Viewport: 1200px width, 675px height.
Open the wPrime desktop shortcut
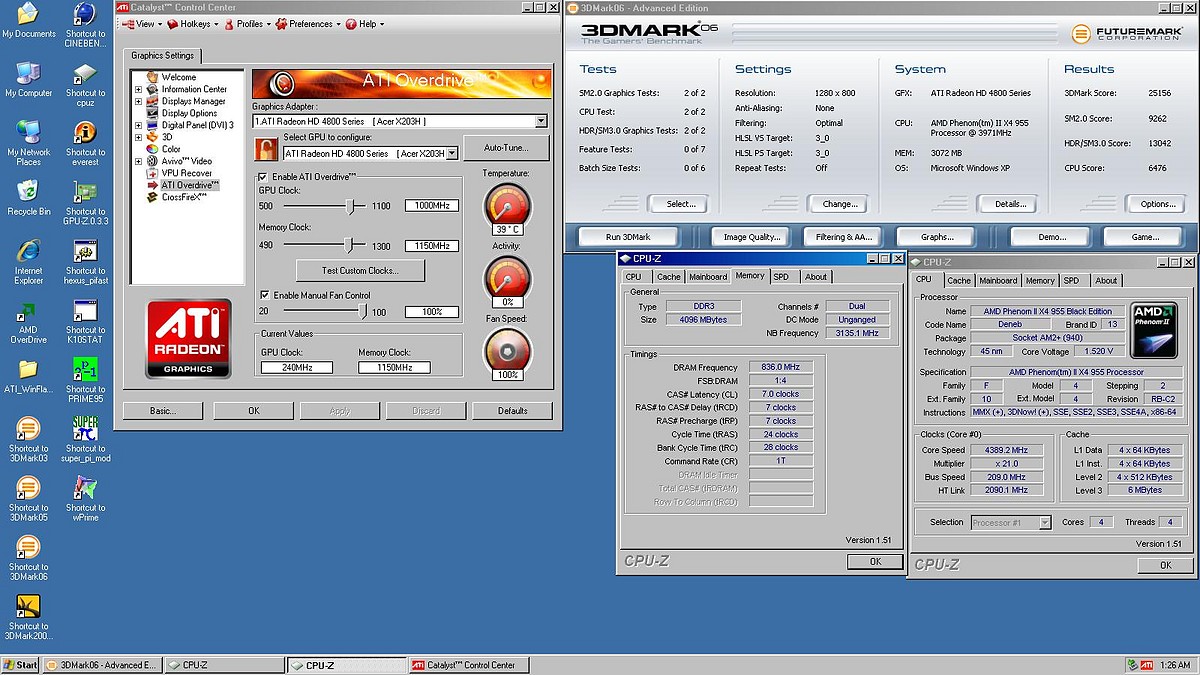tap(85, 489)
